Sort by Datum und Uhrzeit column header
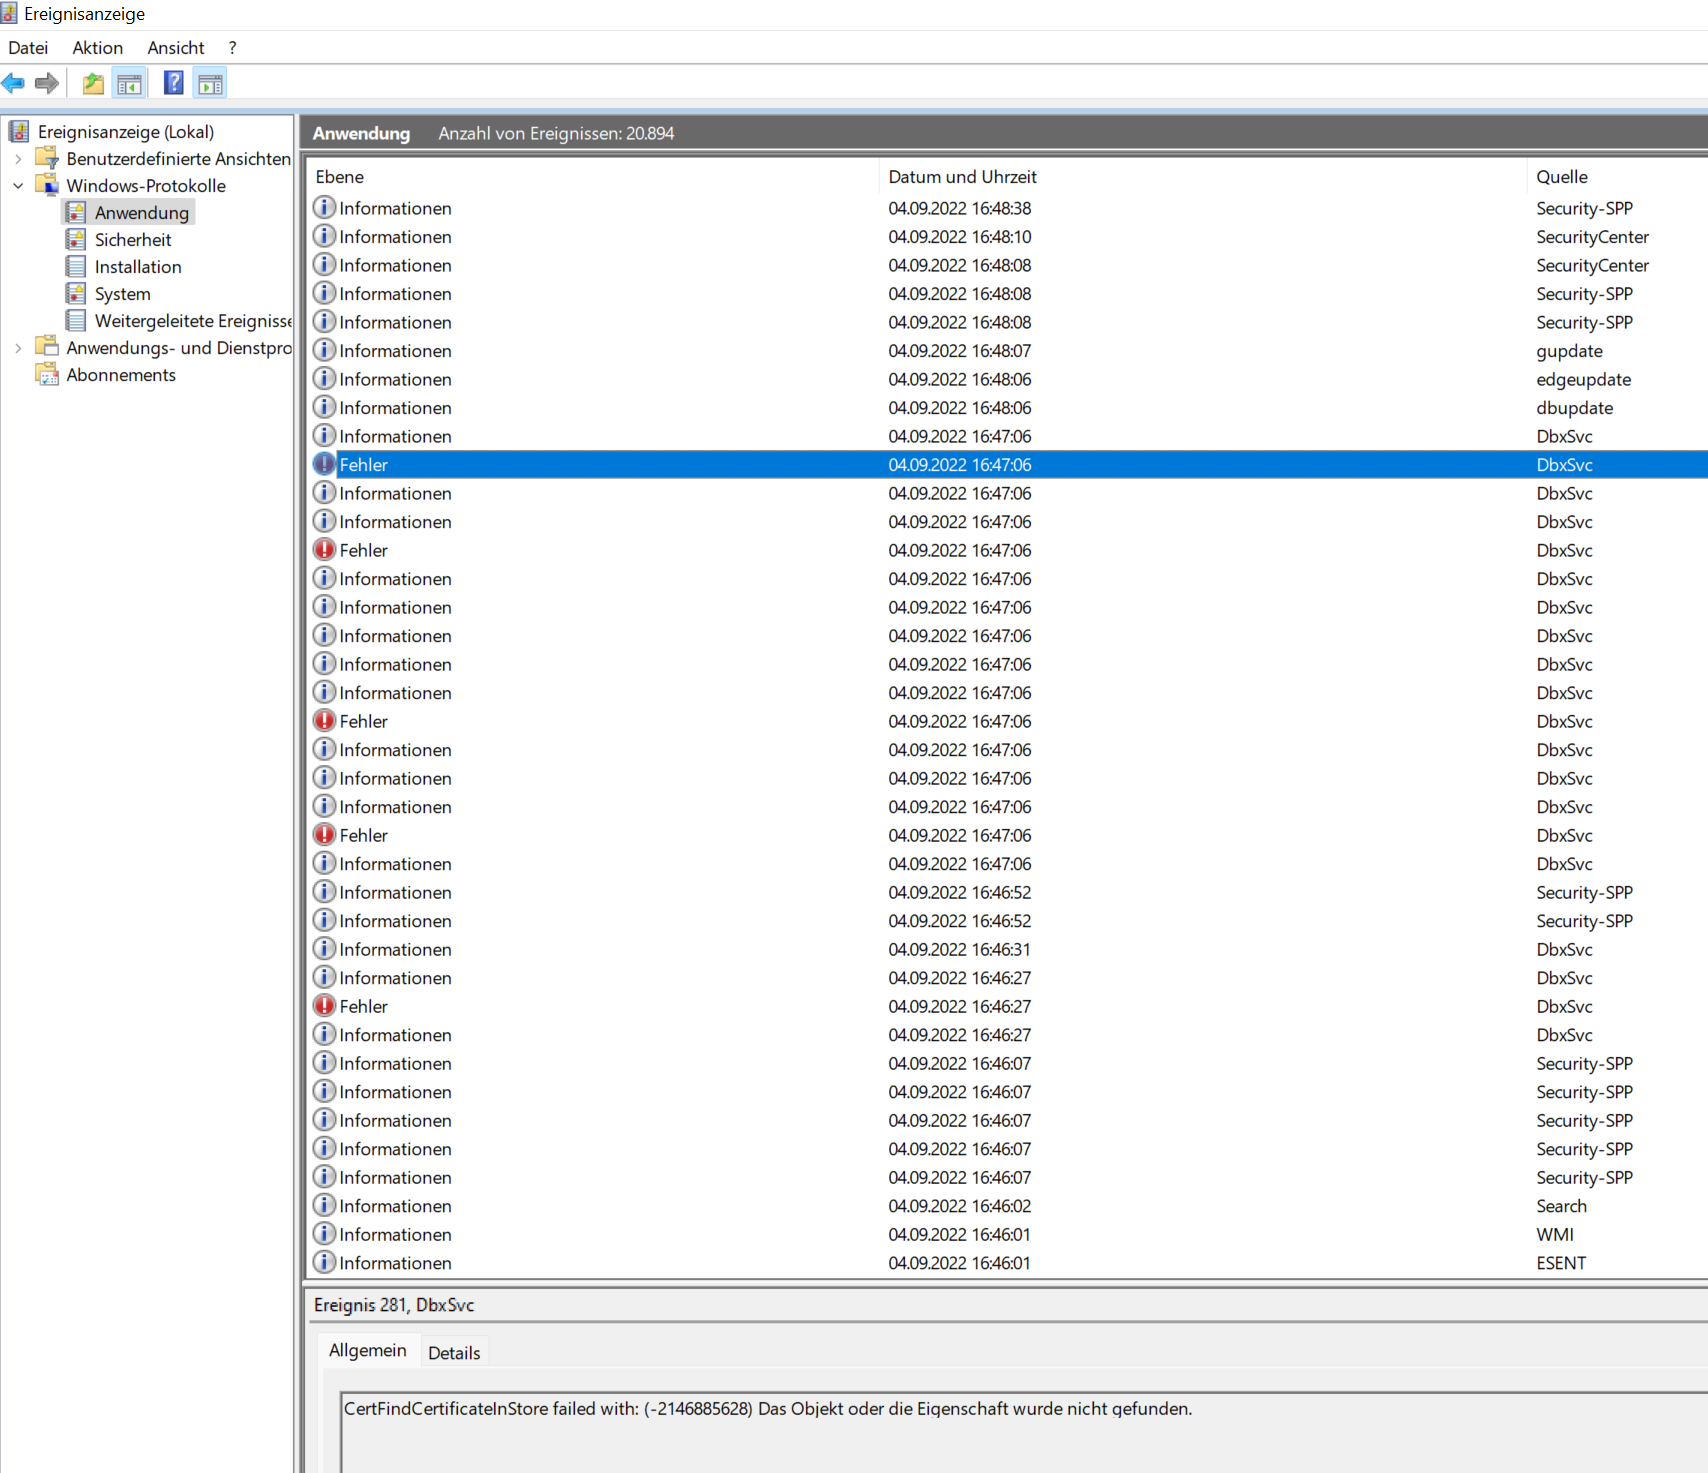The width and height of the screenshot is (1708, 1473). 1203,177
